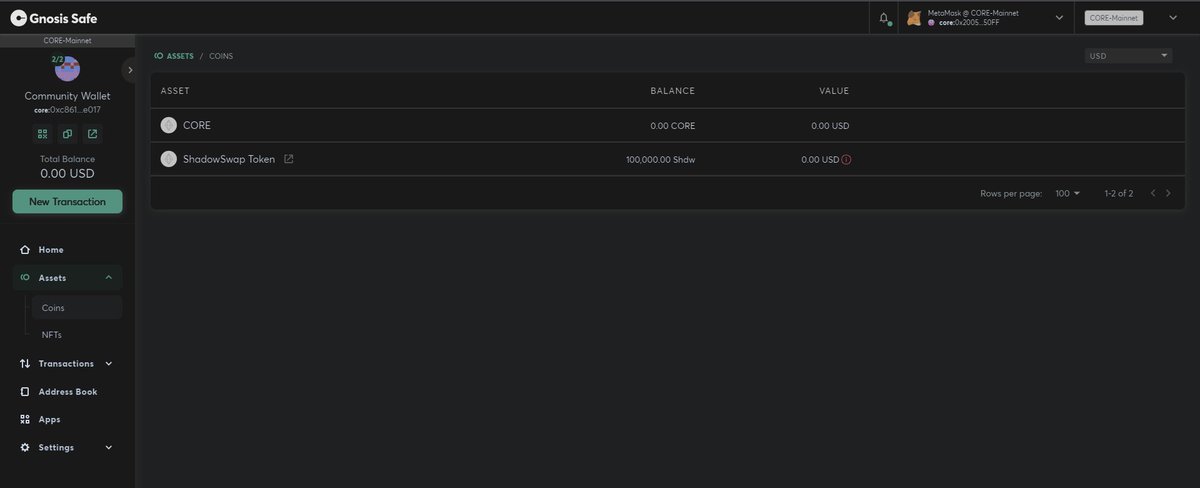Click the 100,000.00 Shdw balance
This screenshot has height=488, width=1200.
pyautogui.click(x=660, y=160)
